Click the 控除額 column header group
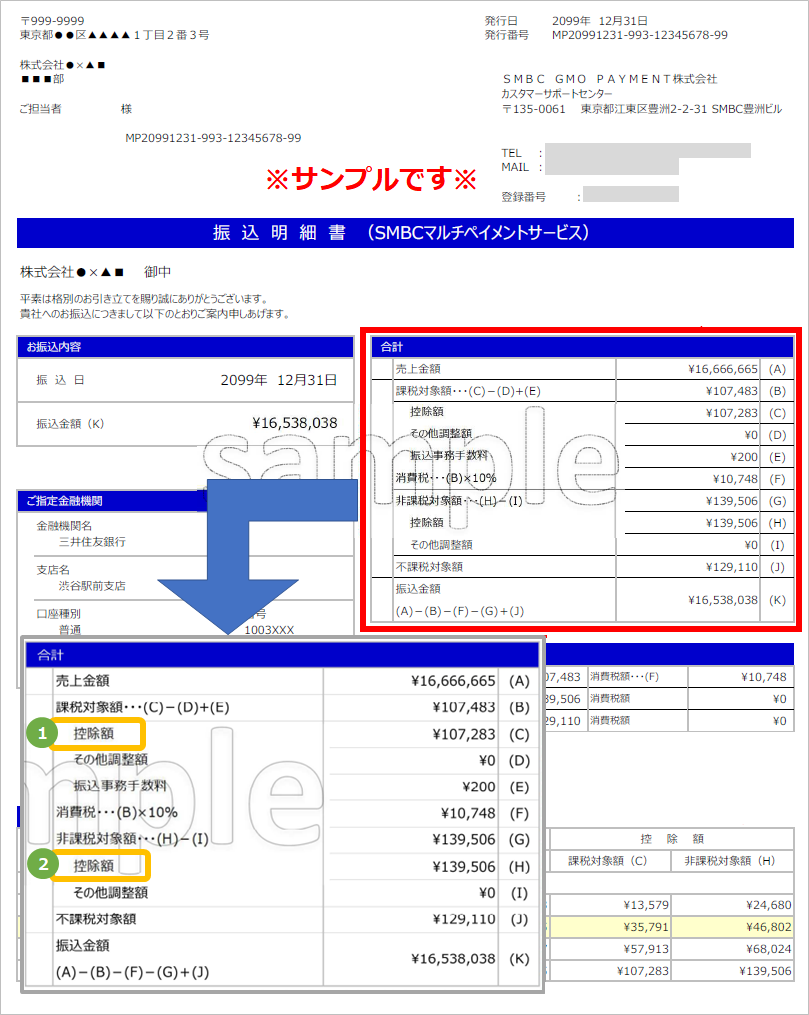 pos(672,838)
